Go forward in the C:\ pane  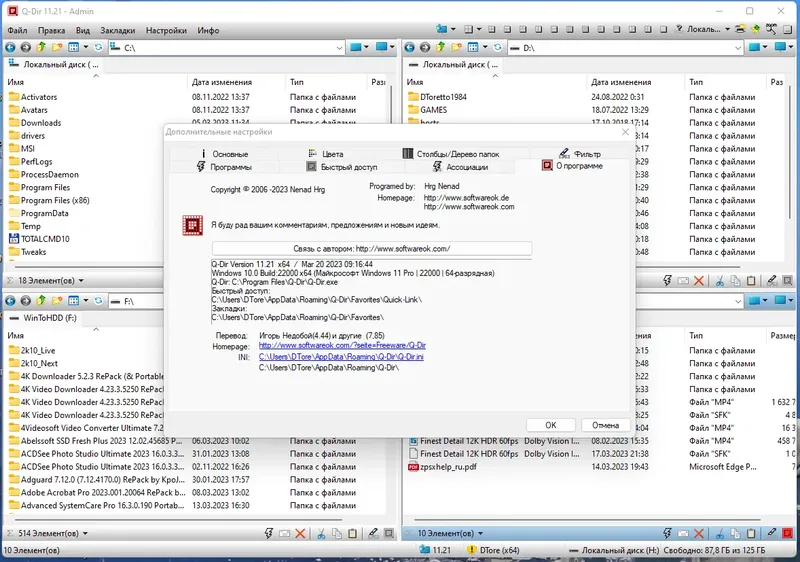(x=26, y=47)
